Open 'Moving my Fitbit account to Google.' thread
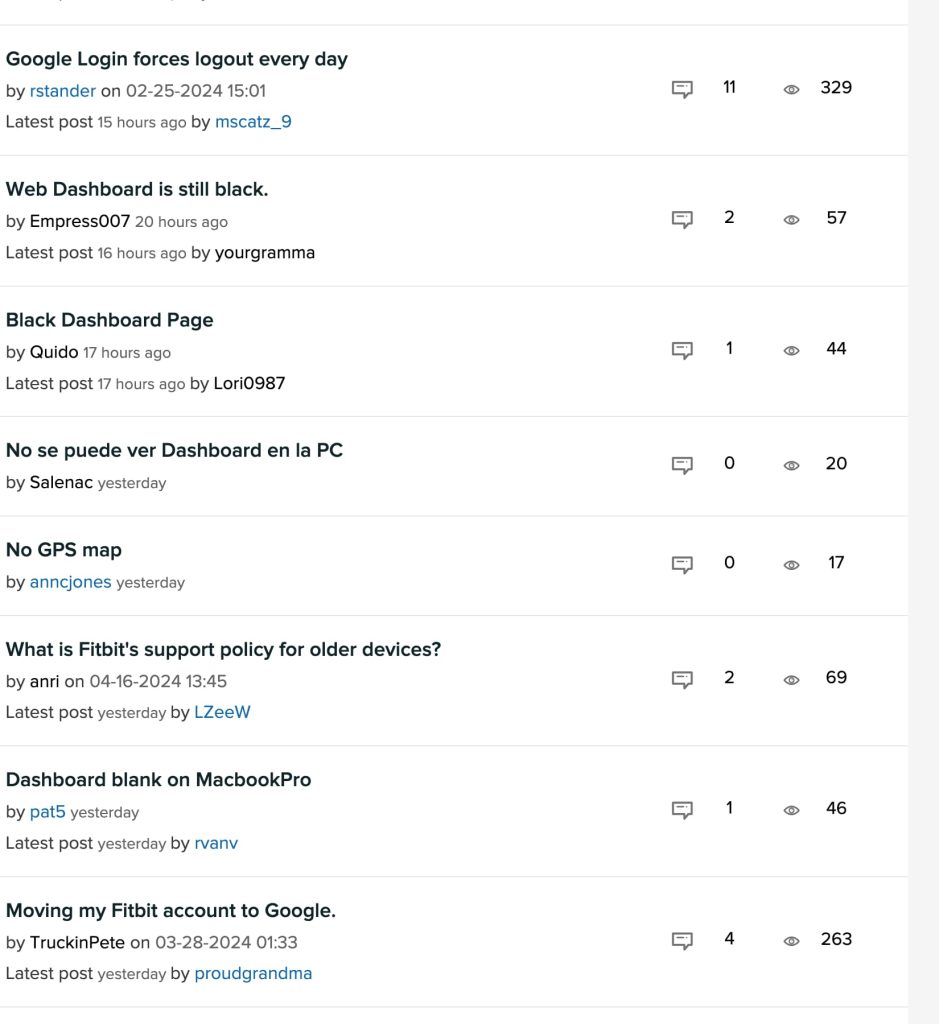Screen dimensions: 939x1024 170,910
